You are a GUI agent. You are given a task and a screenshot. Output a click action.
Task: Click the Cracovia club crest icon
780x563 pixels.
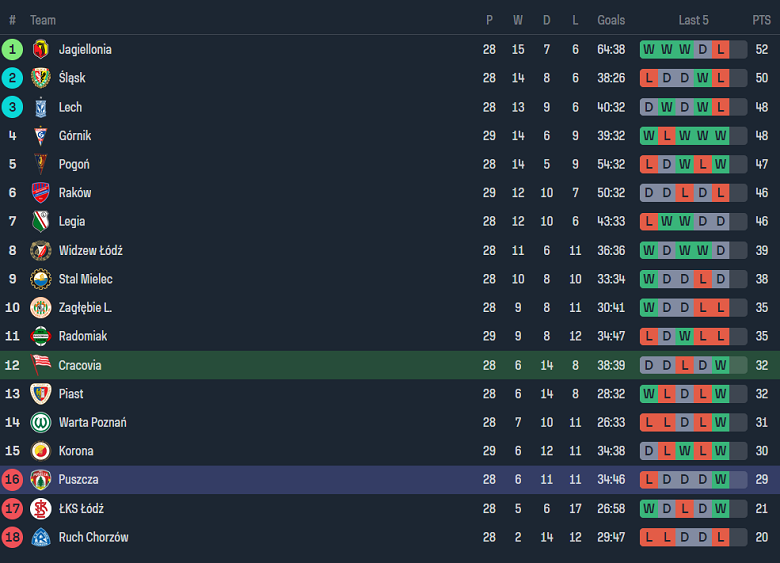tap(40, 365)
